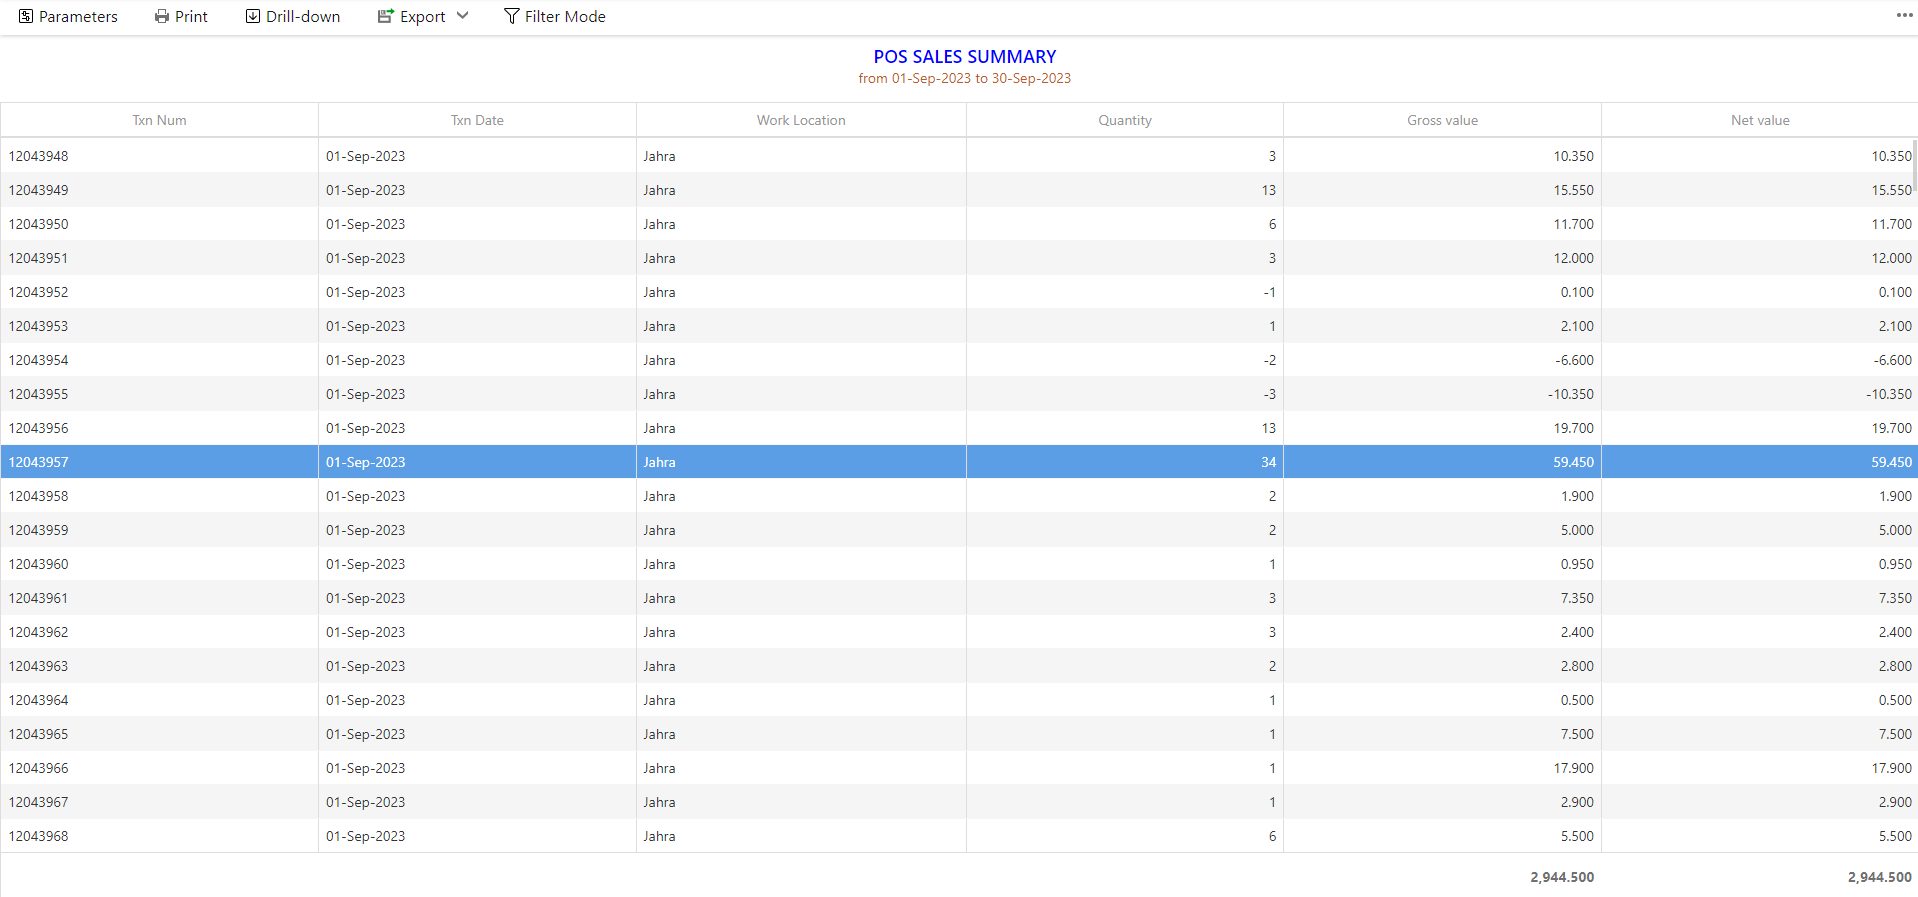Open the three-dot more options menu
Image resolution: width=1918 pixels, height=897 pixels.
coord(1904,15)
